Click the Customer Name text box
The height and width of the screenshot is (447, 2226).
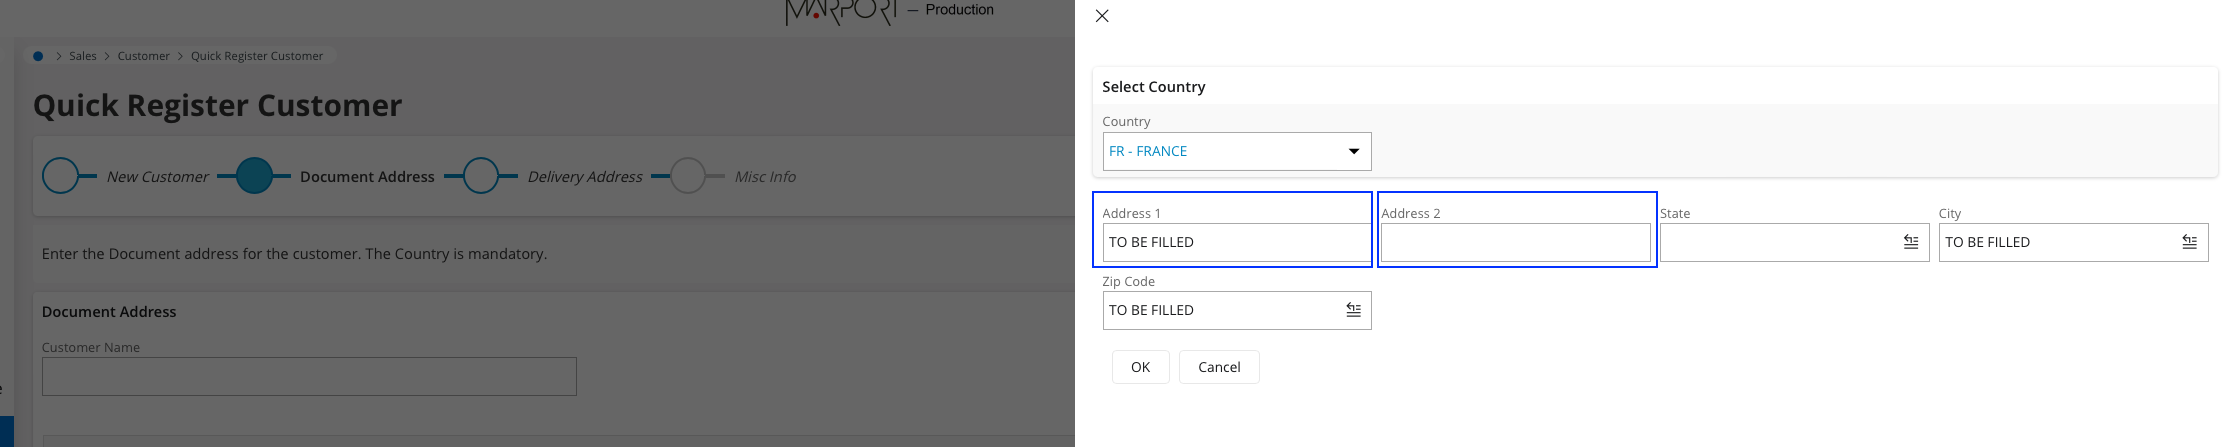[309, 376]
